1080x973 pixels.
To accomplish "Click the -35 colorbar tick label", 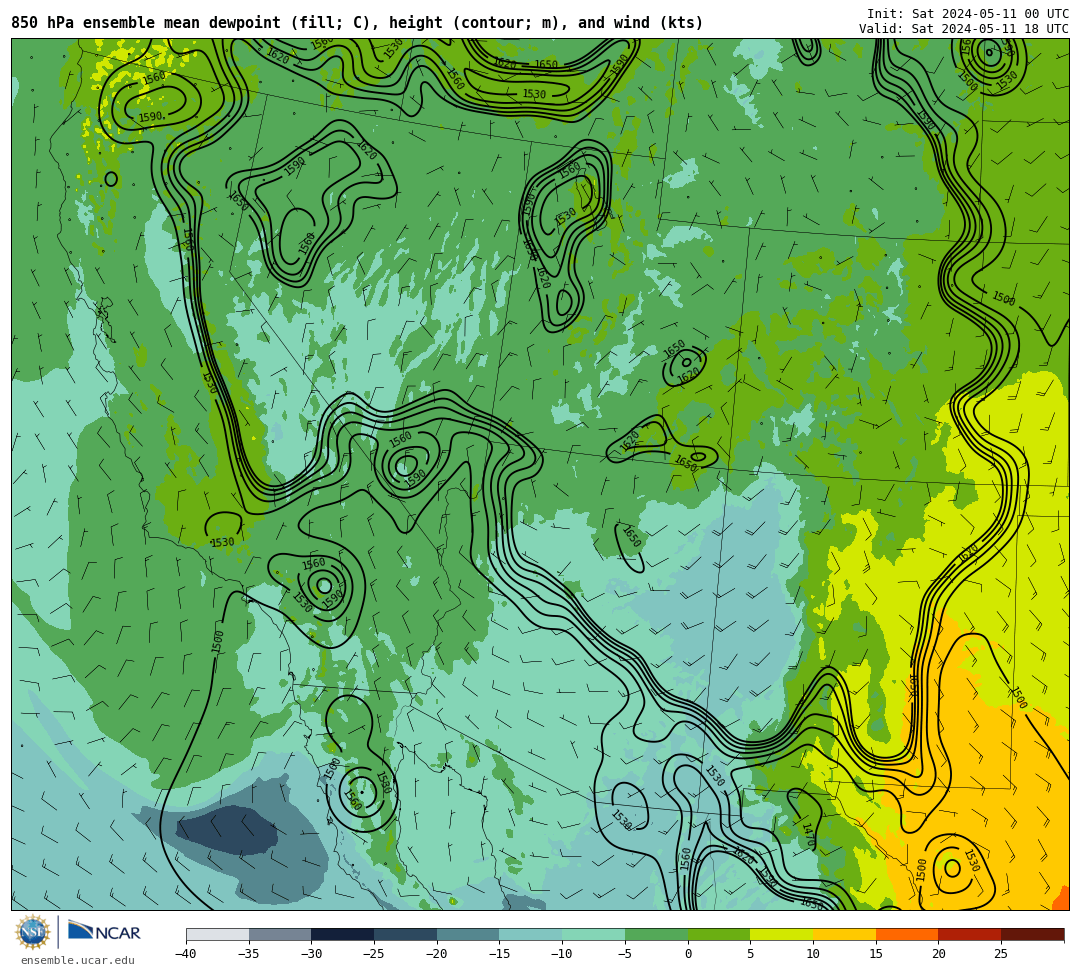I will tap(248, 954).
